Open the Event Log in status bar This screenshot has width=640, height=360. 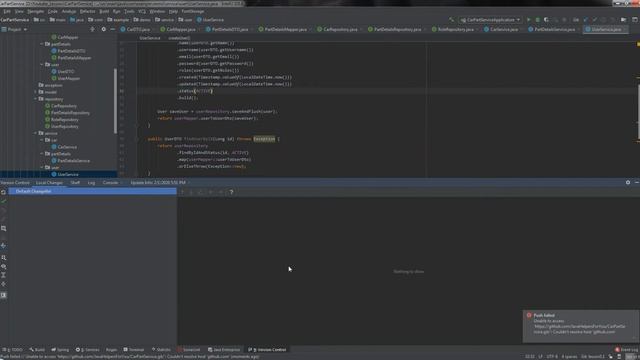click(x=627, y=350)
